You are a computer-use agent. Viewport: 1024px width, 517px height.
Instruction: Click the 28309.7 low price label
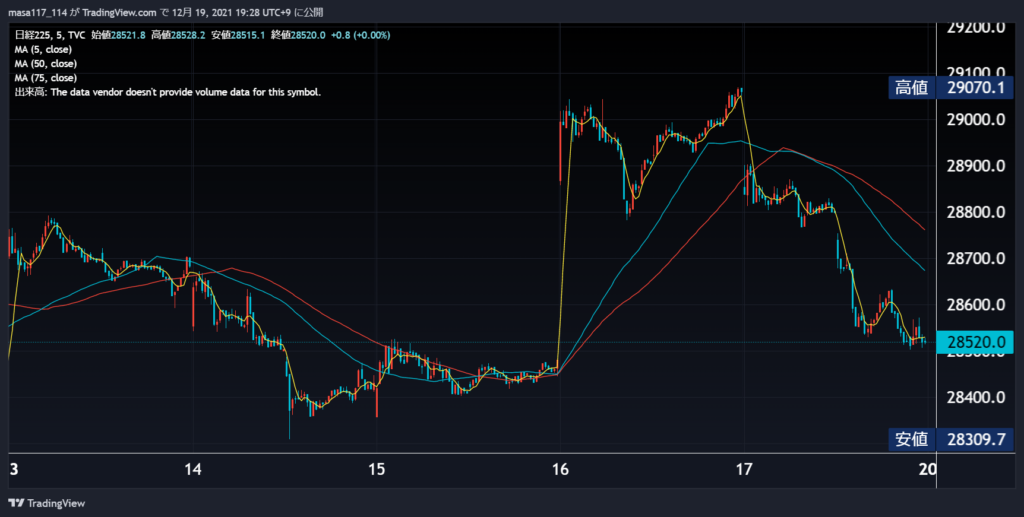tap(976, 439)
